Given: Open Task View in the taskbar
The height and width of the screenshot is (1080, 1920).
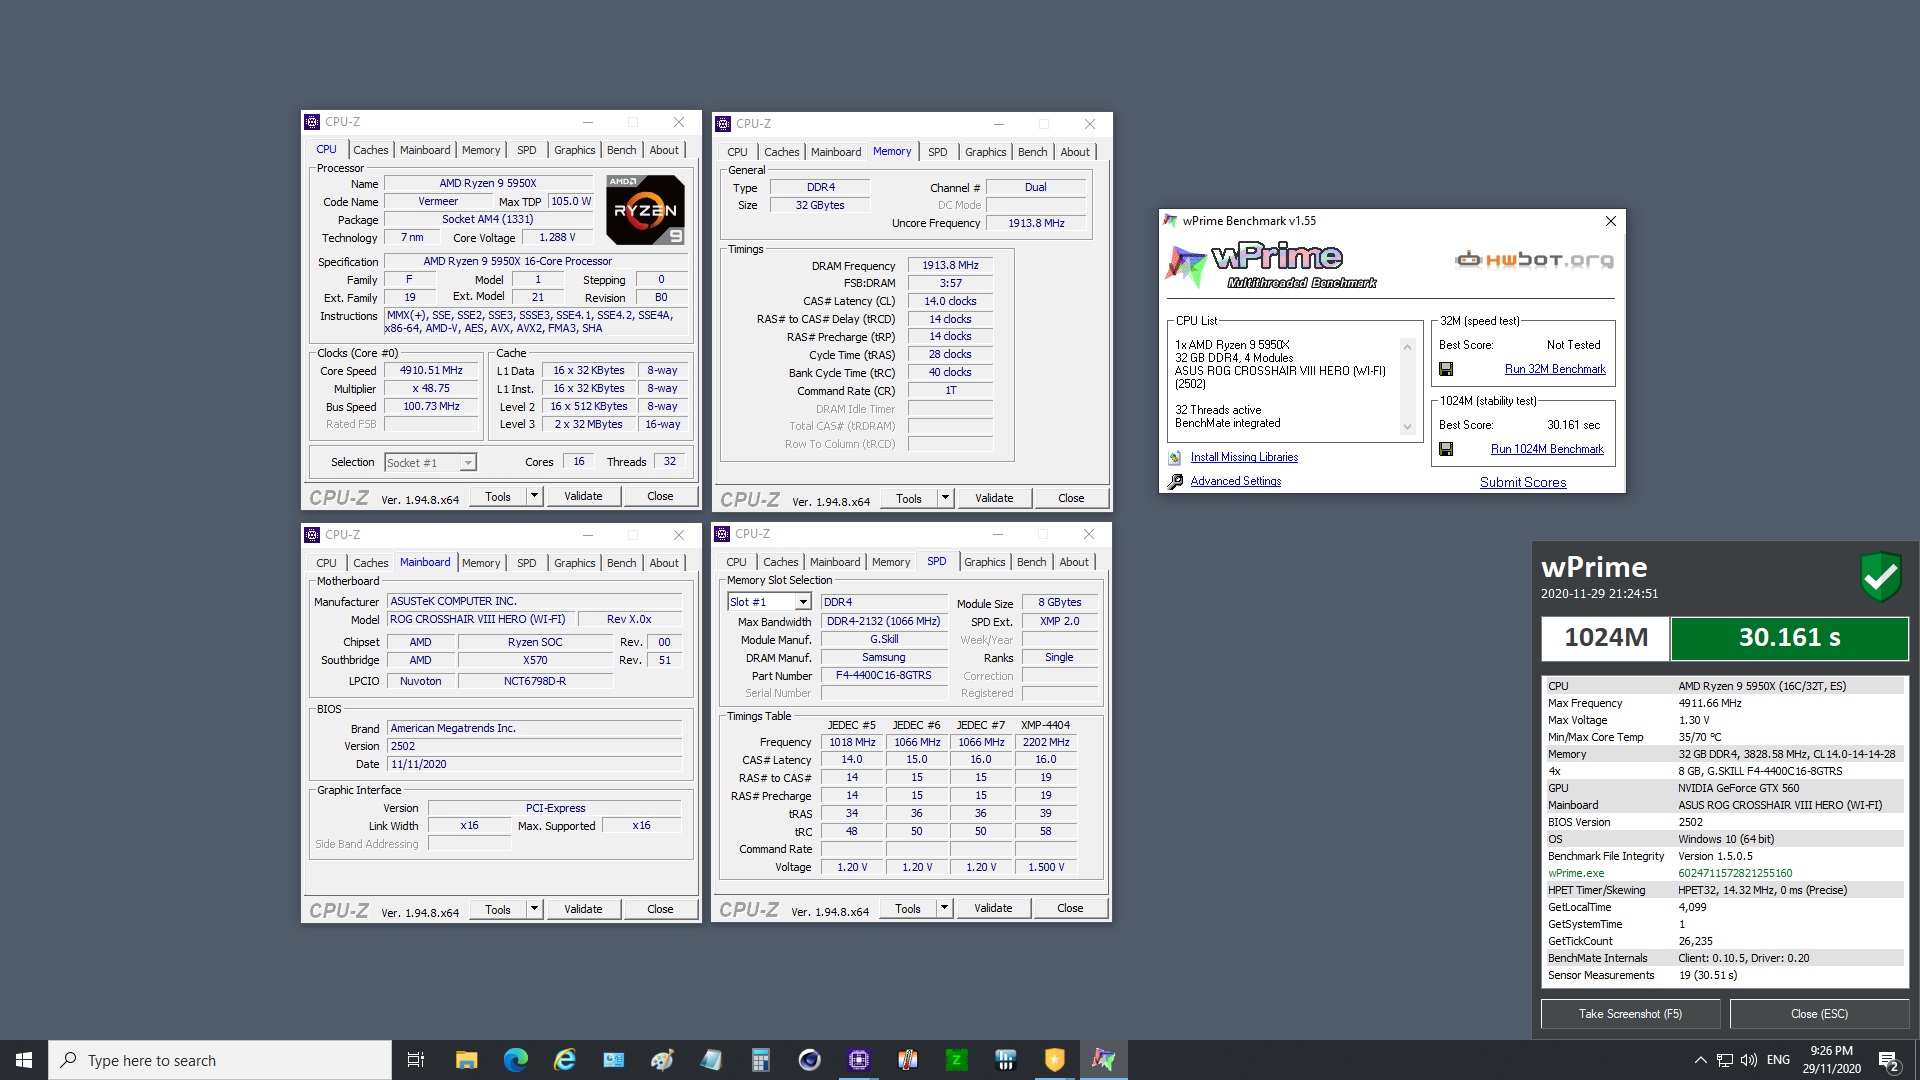Looking at the screenshot, I should [x=416, y=1060].
